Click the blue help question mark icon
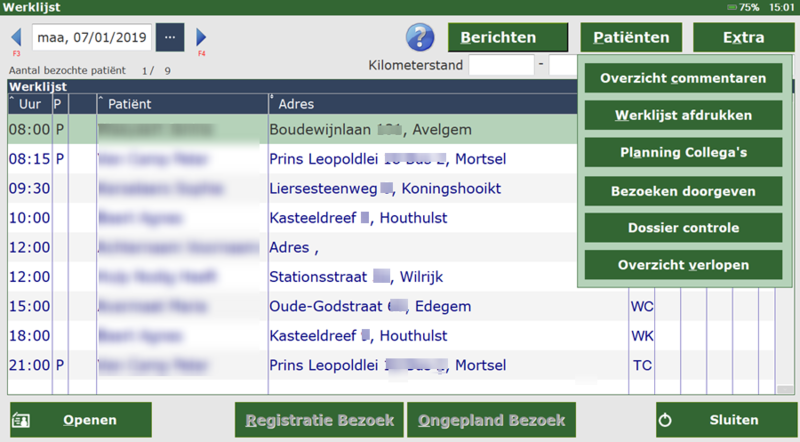 [x=420, y=37]
